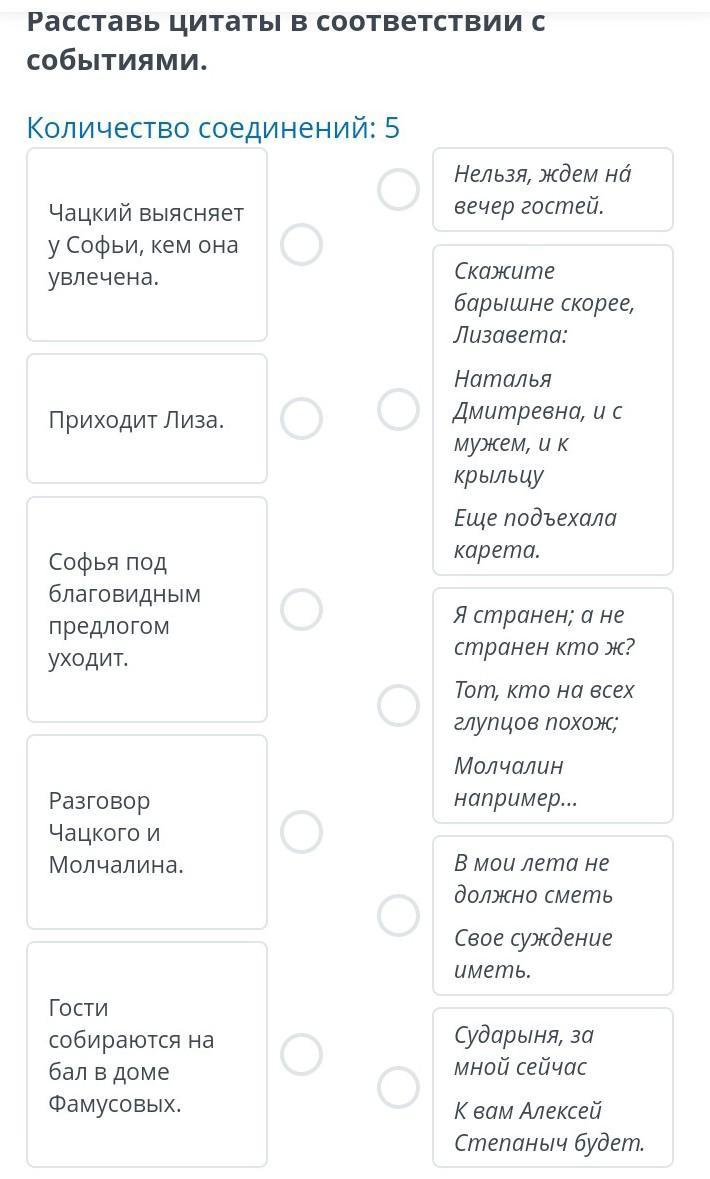Select connector circle for 'В мои лета не должно сметь'
Image resolution: width=710 pixels, height=1179 pixels.
point(399,915)
